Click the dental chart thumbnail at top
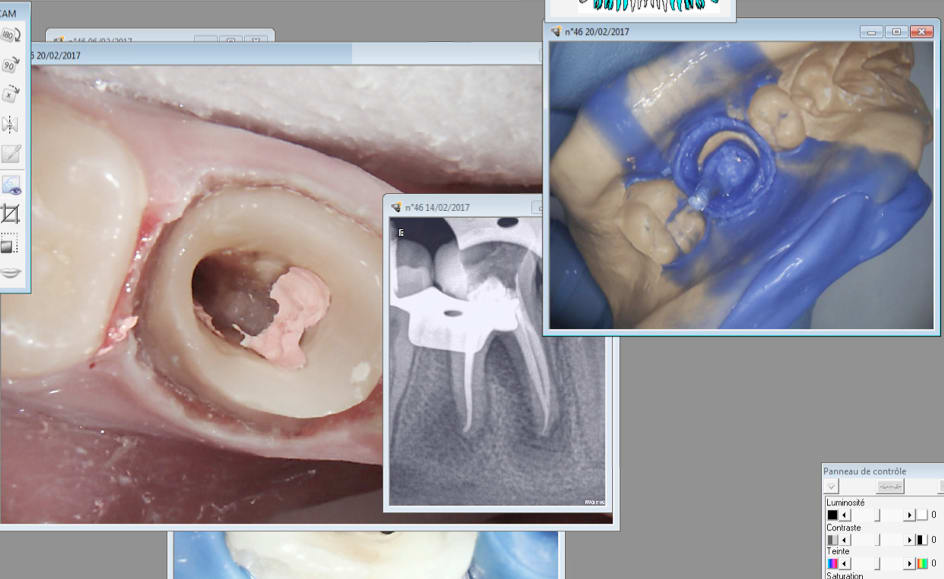Viewport: 944px width, 579px height. [640, 9]
